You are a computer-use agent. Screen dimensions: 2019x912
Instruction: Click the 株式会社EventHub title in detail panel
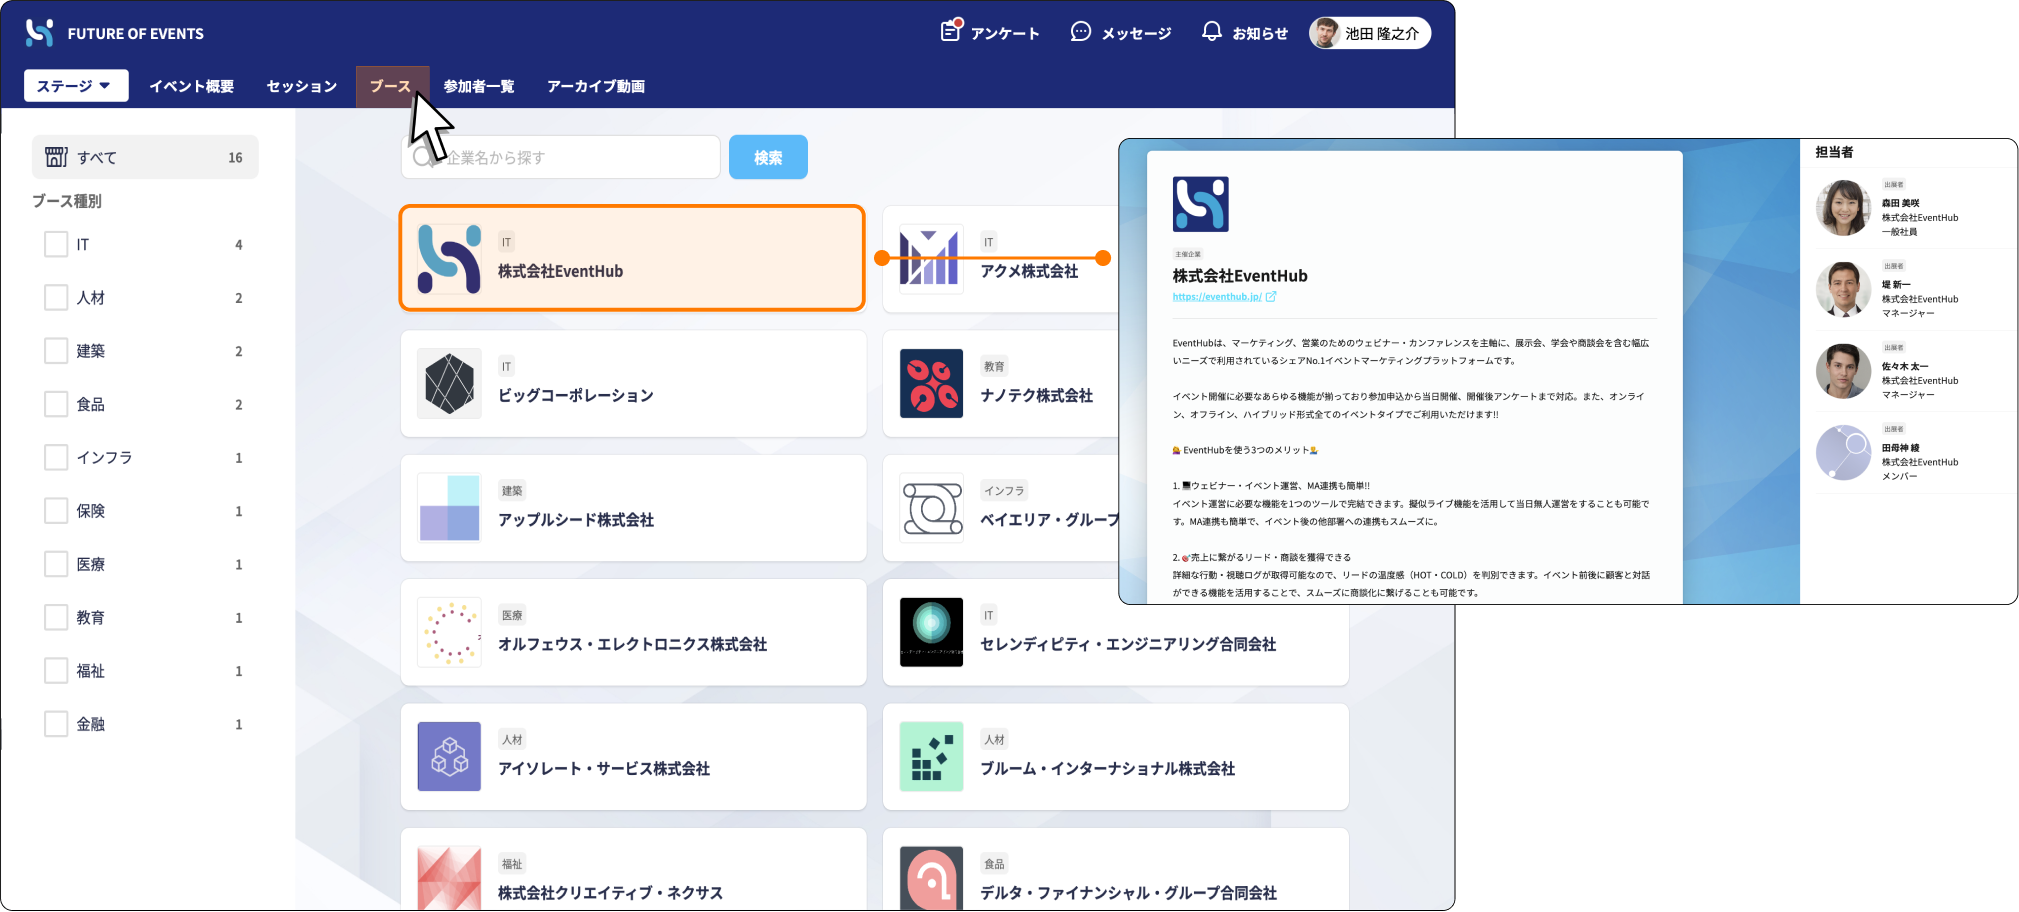click(1240, 276)
